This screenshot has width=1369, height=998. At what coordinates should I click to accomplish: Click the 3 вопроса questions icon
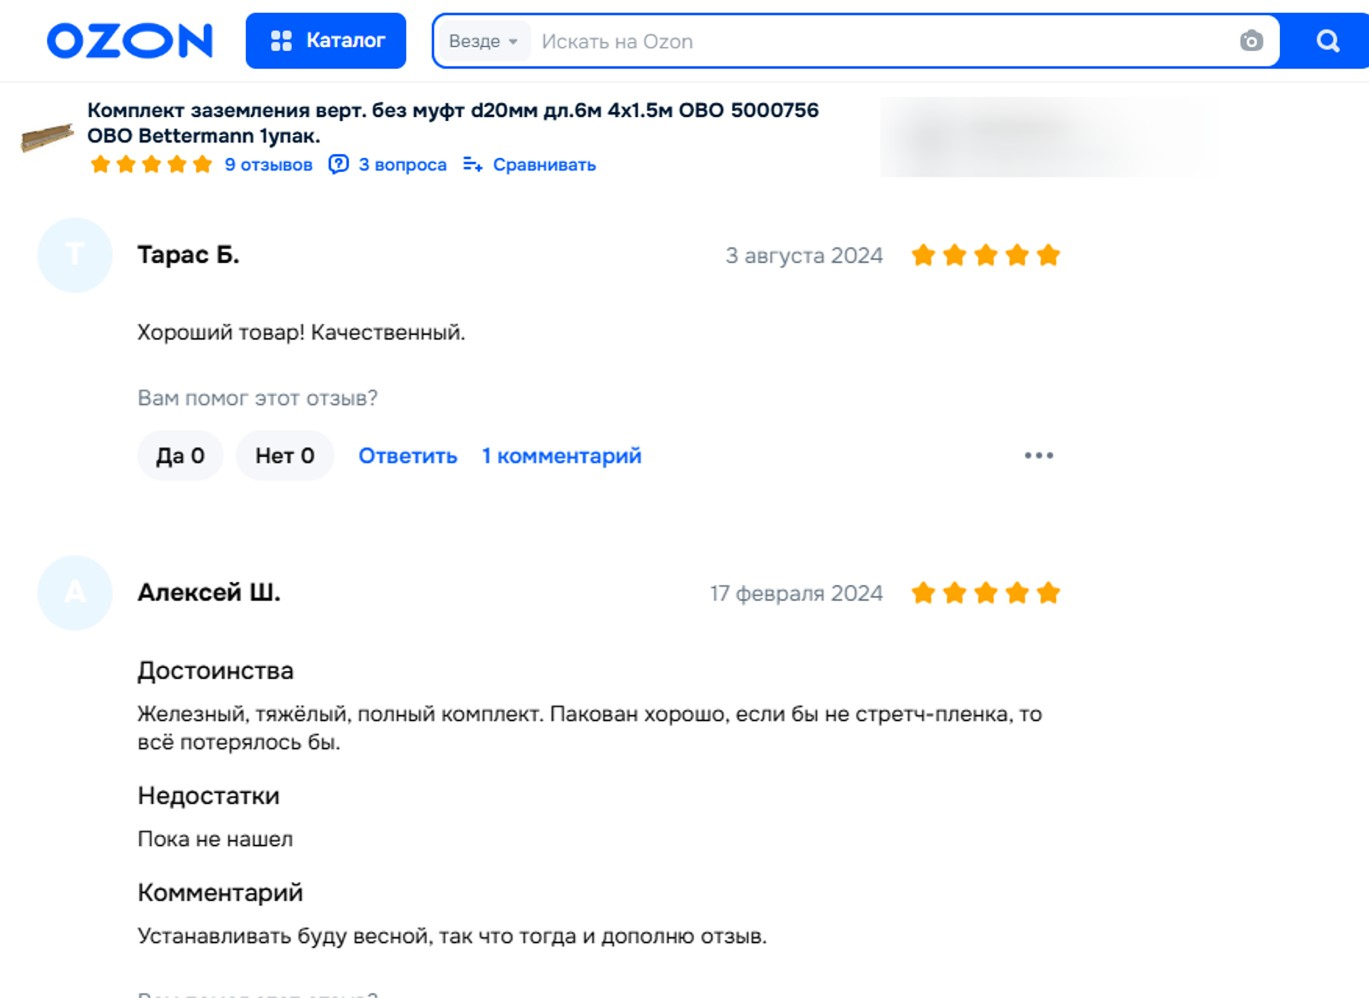[x=339, y=164]
